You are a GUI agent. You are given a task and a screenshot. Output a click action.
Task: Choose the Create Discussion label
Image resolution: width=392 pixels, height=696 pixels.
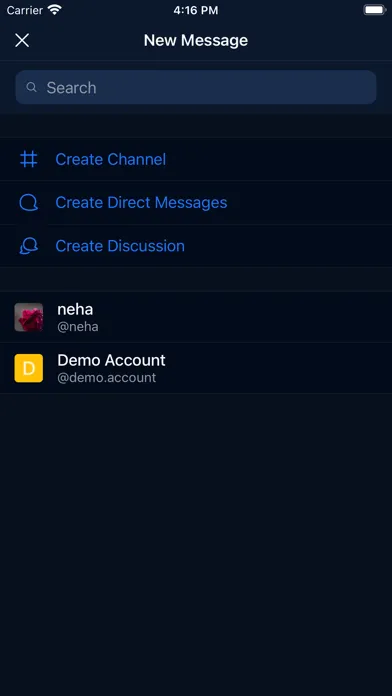pyautogui.click(x=120, y=246)
